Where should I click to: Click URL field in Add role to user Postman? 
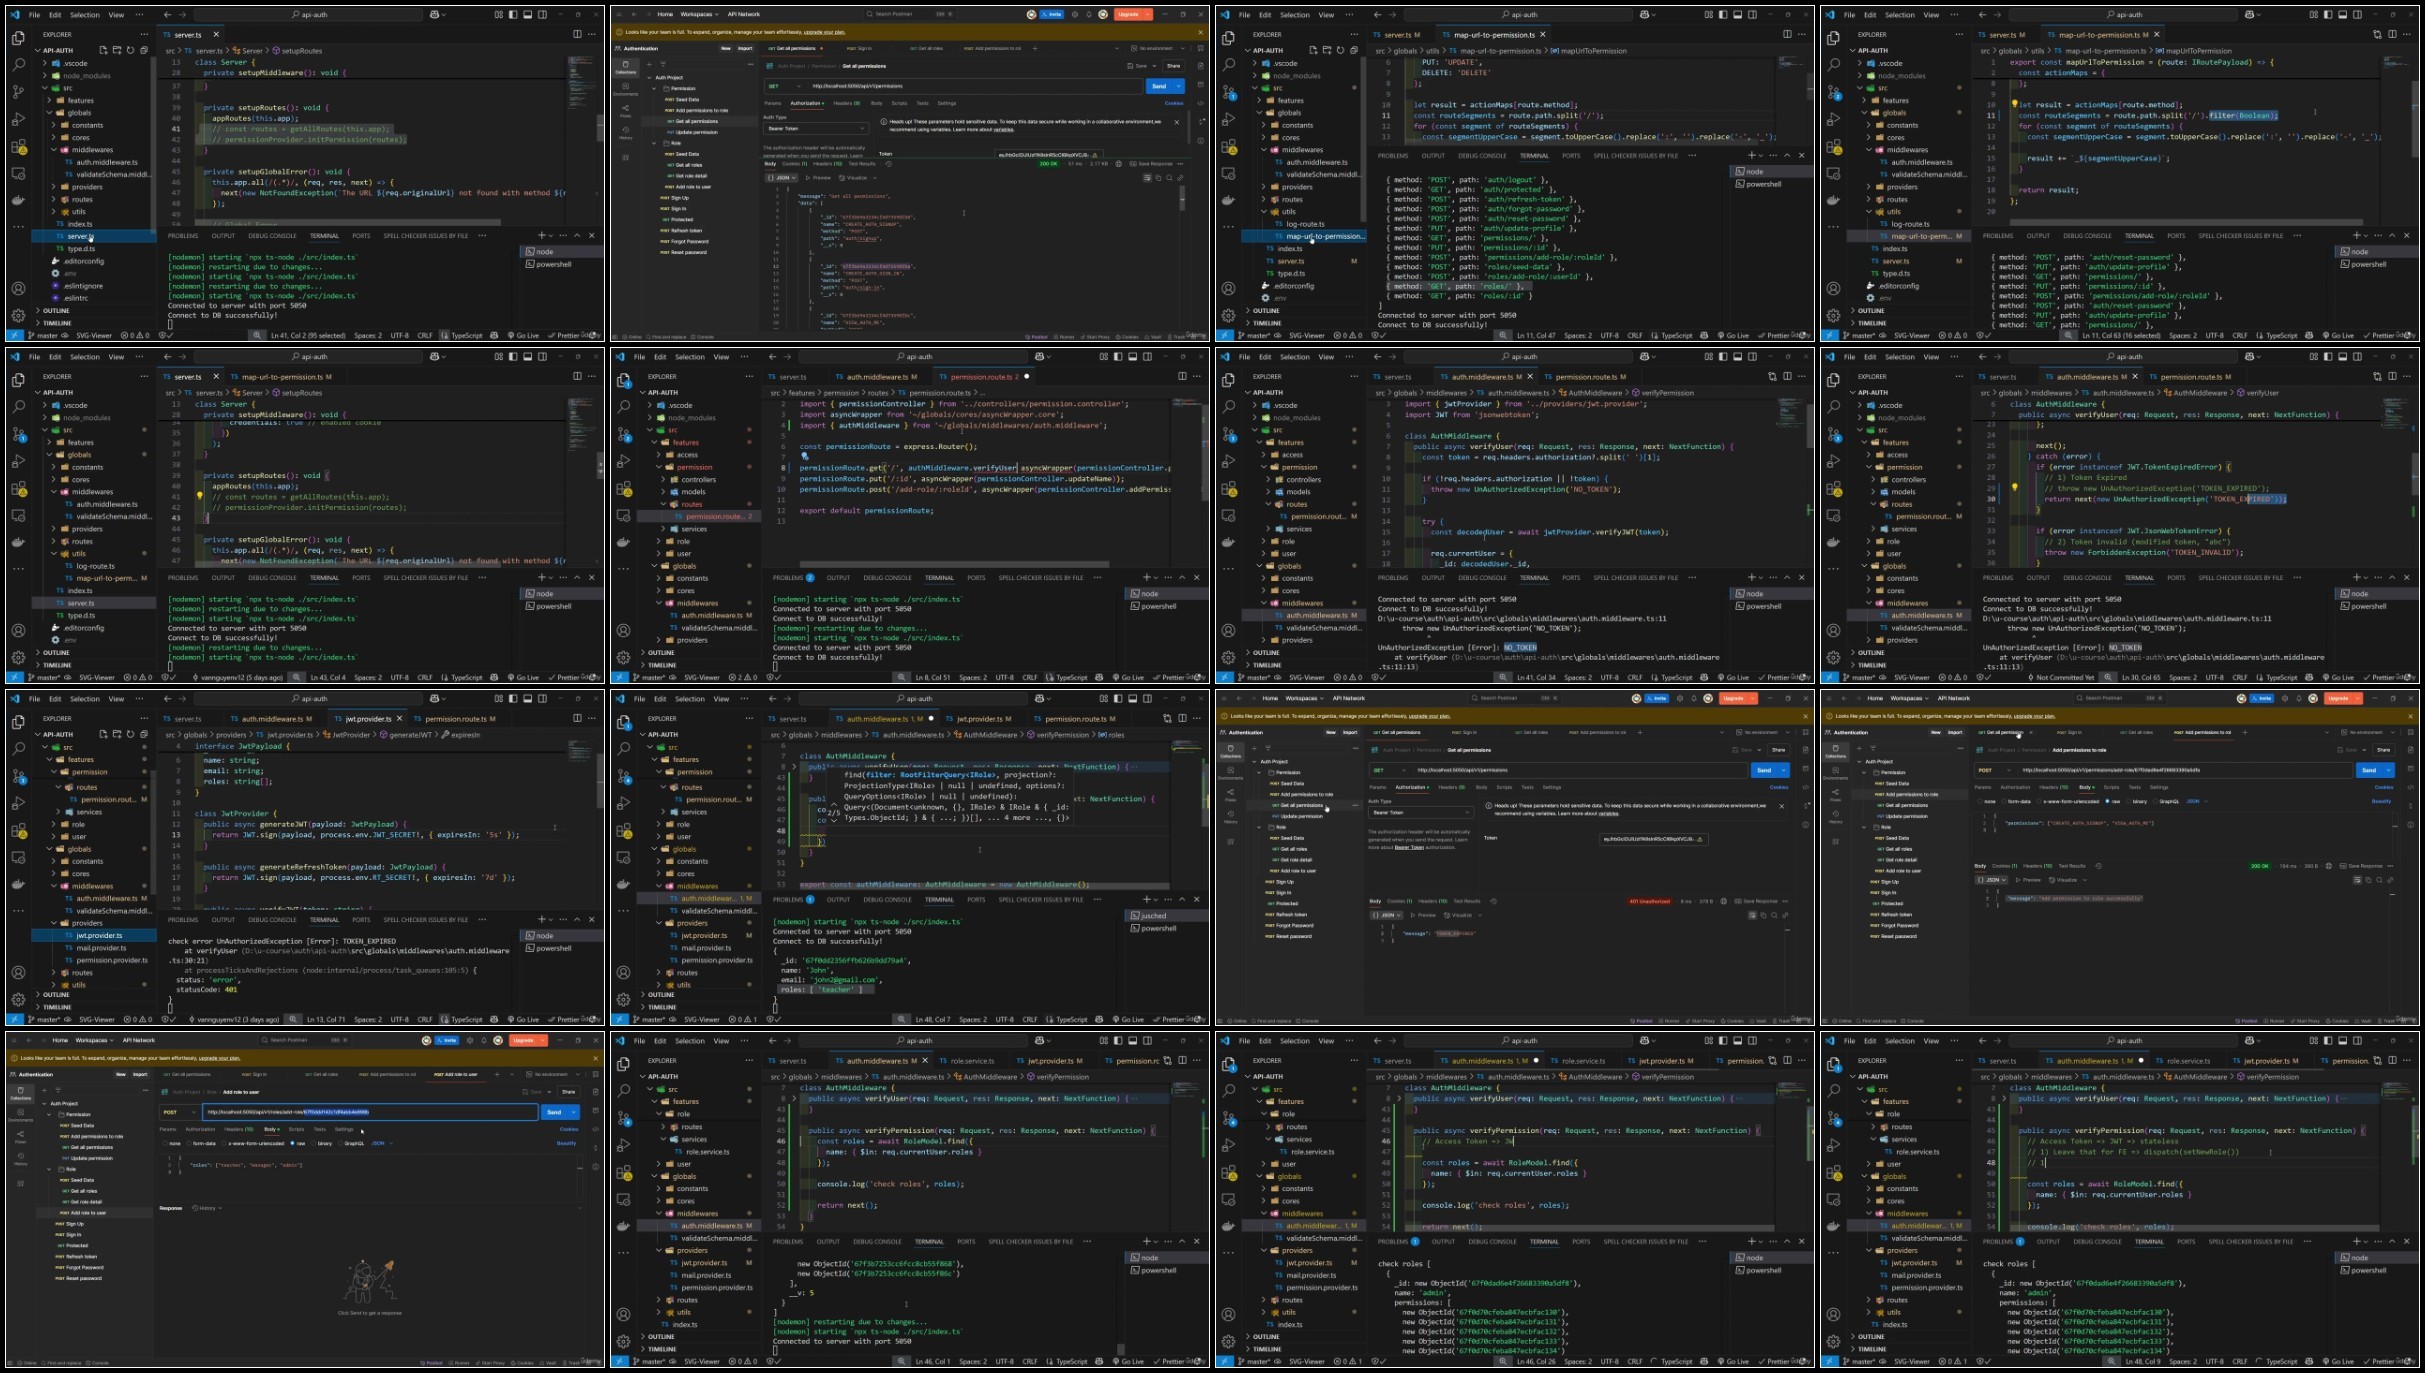370,1112
